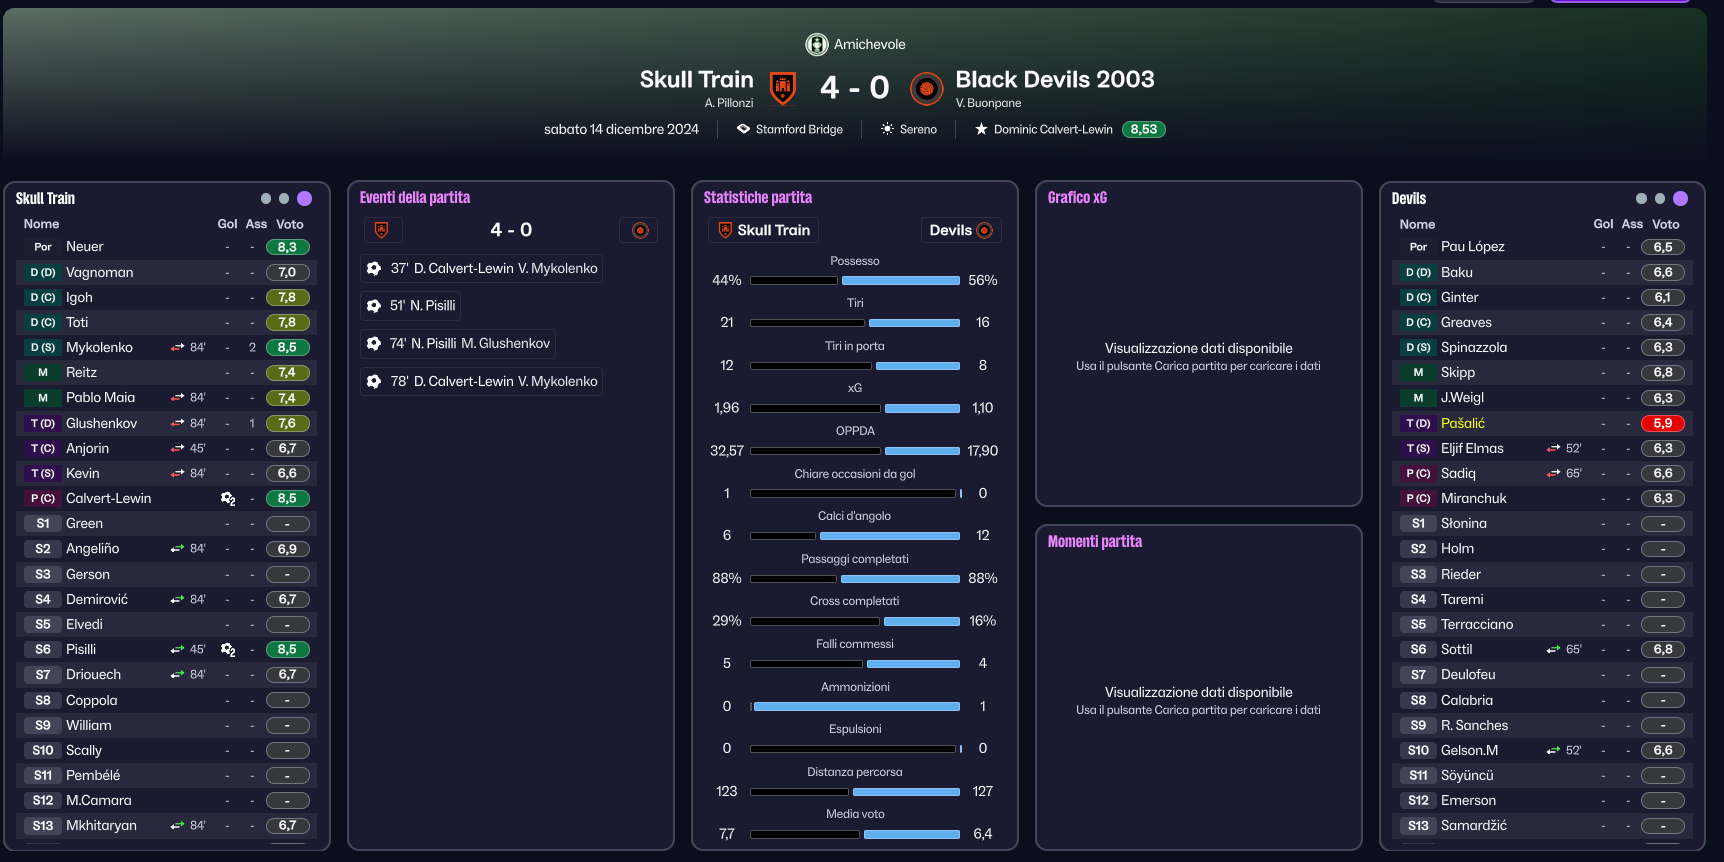
Task: Click the Black Devils 2003 club crest
Action: coord(927,88)
